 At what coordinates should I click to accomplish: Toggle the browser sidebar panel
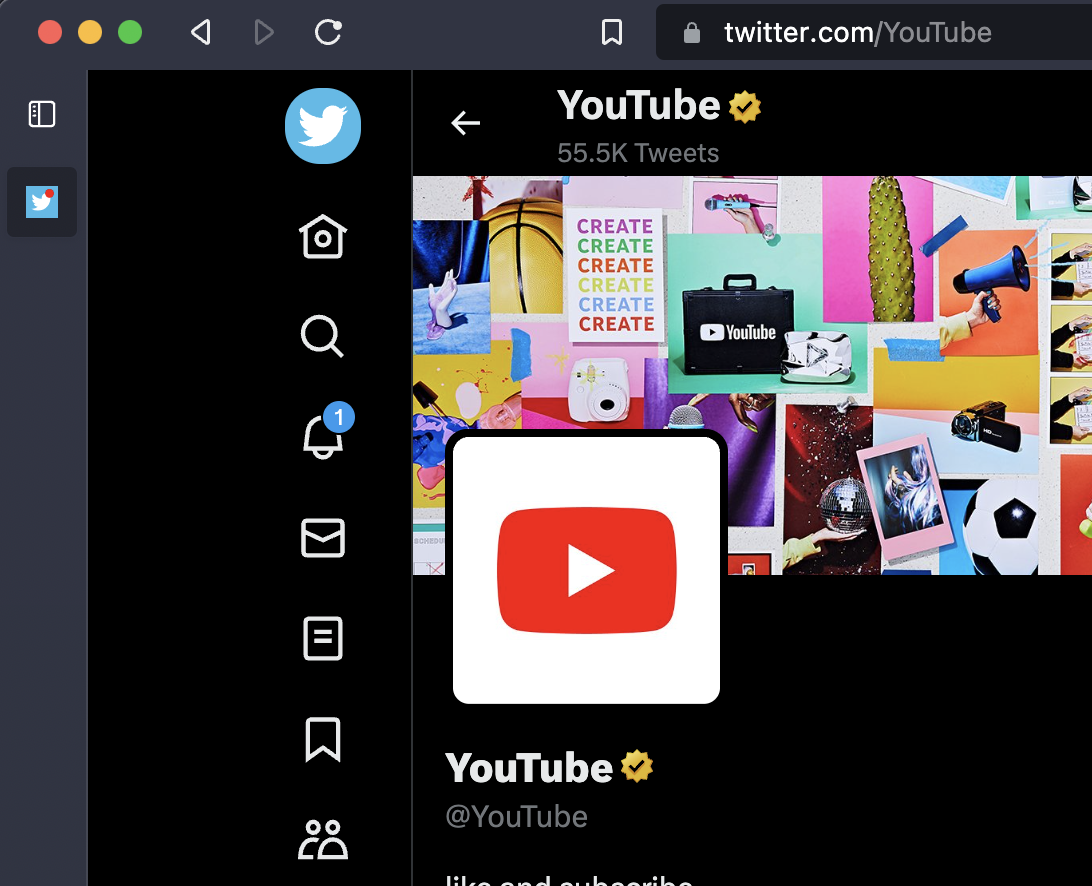click(x=42, y=114)
